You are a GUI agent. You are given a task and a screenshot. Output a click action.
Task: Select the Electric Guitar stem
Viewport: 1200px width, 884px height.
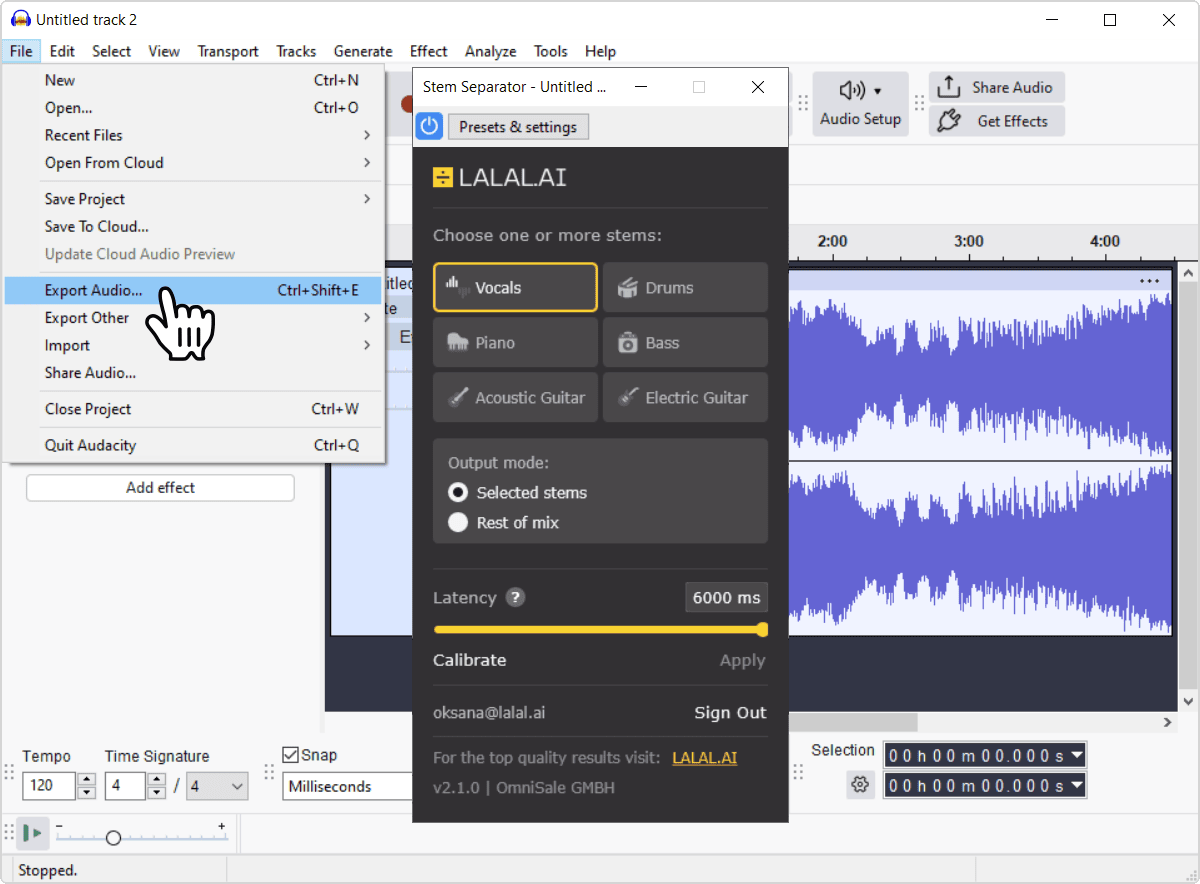click(x=685, y=398)
